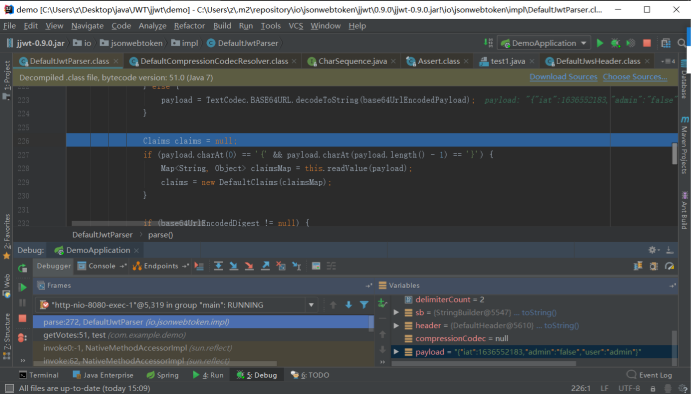Expand the header variable node

[396, 326]
